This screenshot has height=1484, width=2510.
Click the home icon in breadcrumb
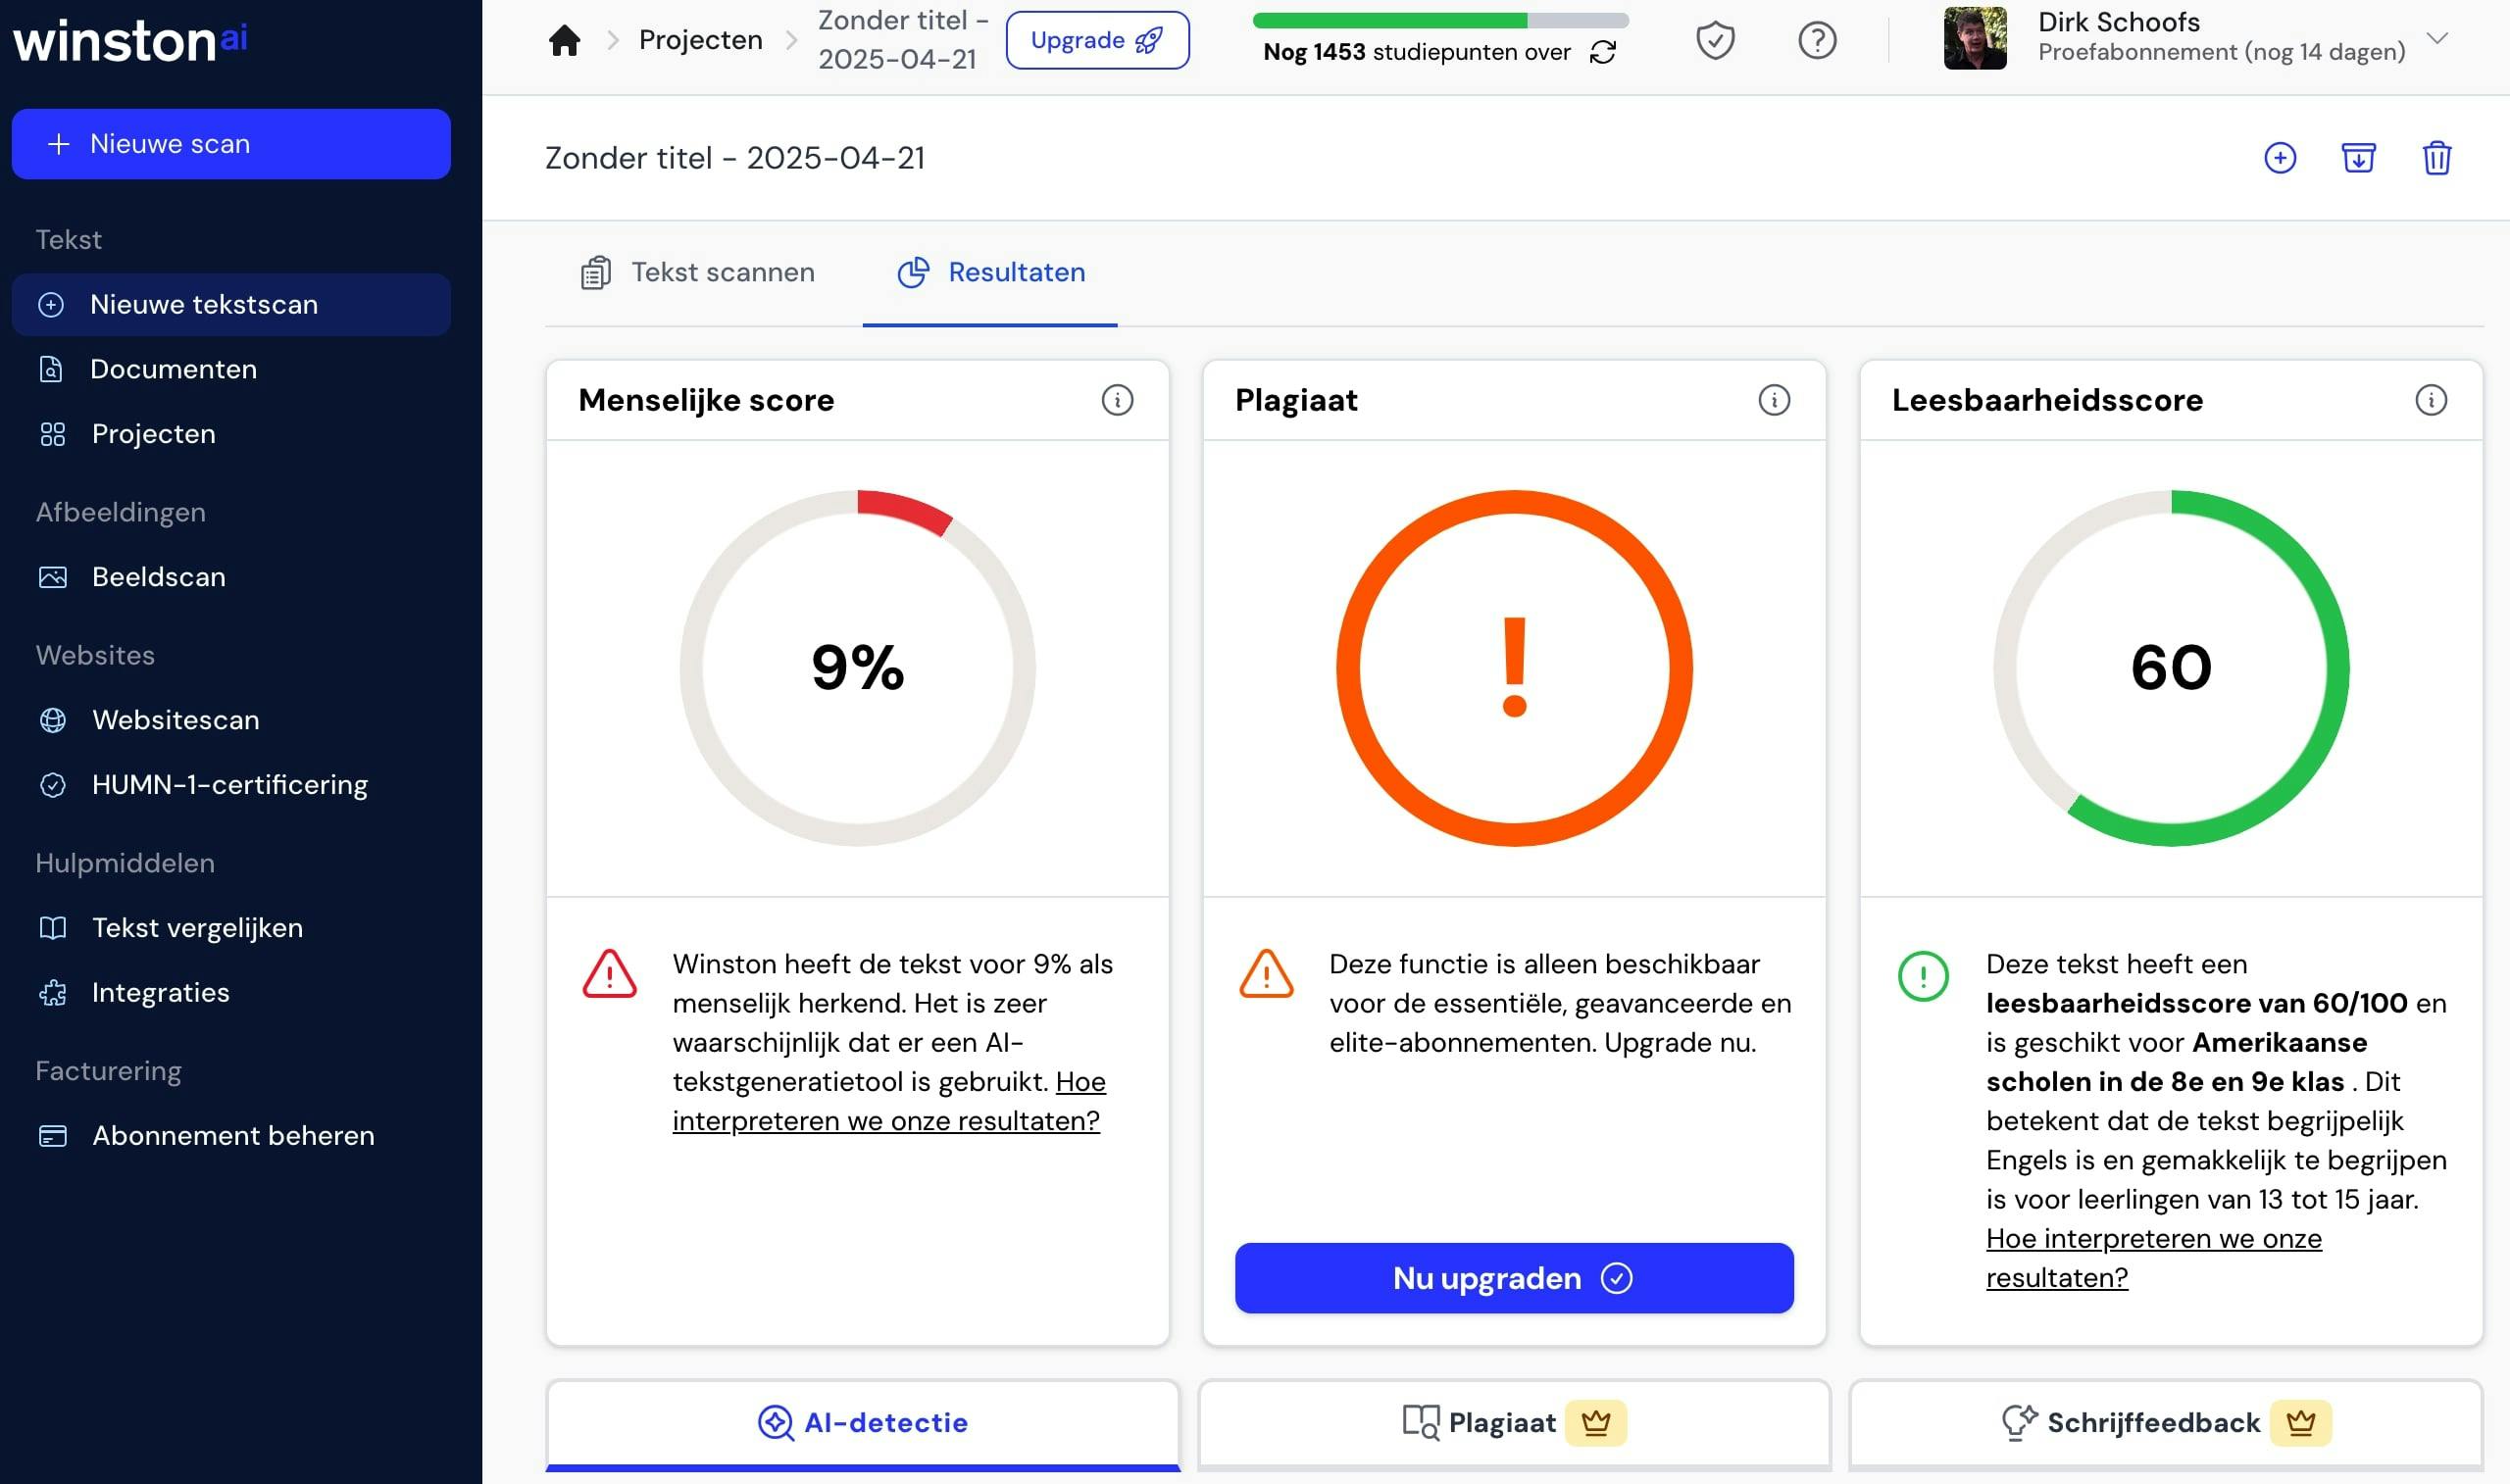click(x=564, y=40)
